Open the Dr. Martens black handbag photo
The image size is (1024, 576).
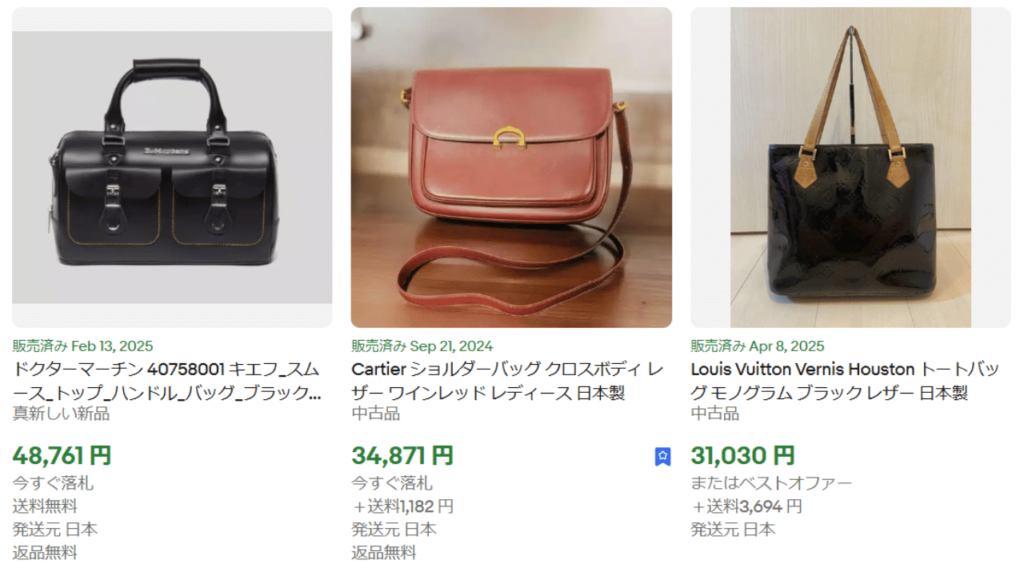pyautogui.click(x=172, y=167)
